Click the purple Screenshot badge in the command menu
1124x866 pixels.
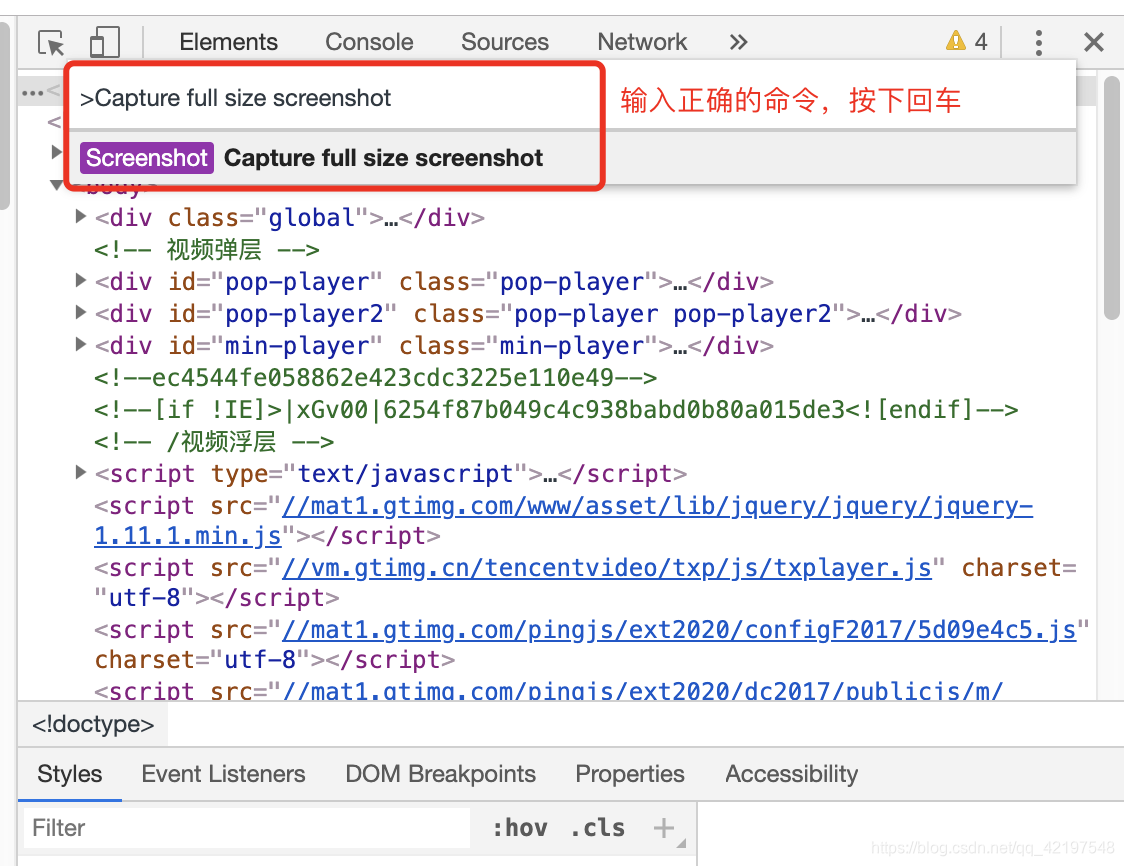tap(146, 157)
